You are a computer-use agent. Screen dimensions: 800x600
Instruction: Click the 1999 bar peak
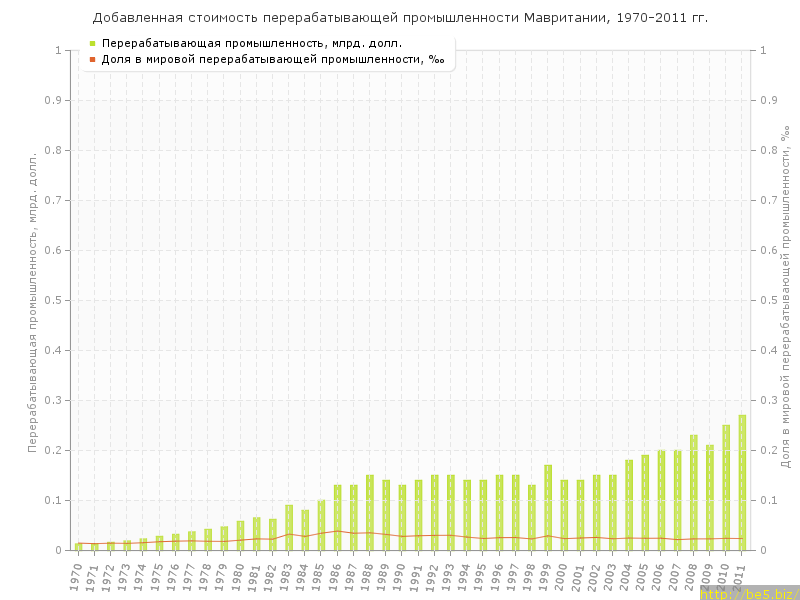(x=548, y=467)
